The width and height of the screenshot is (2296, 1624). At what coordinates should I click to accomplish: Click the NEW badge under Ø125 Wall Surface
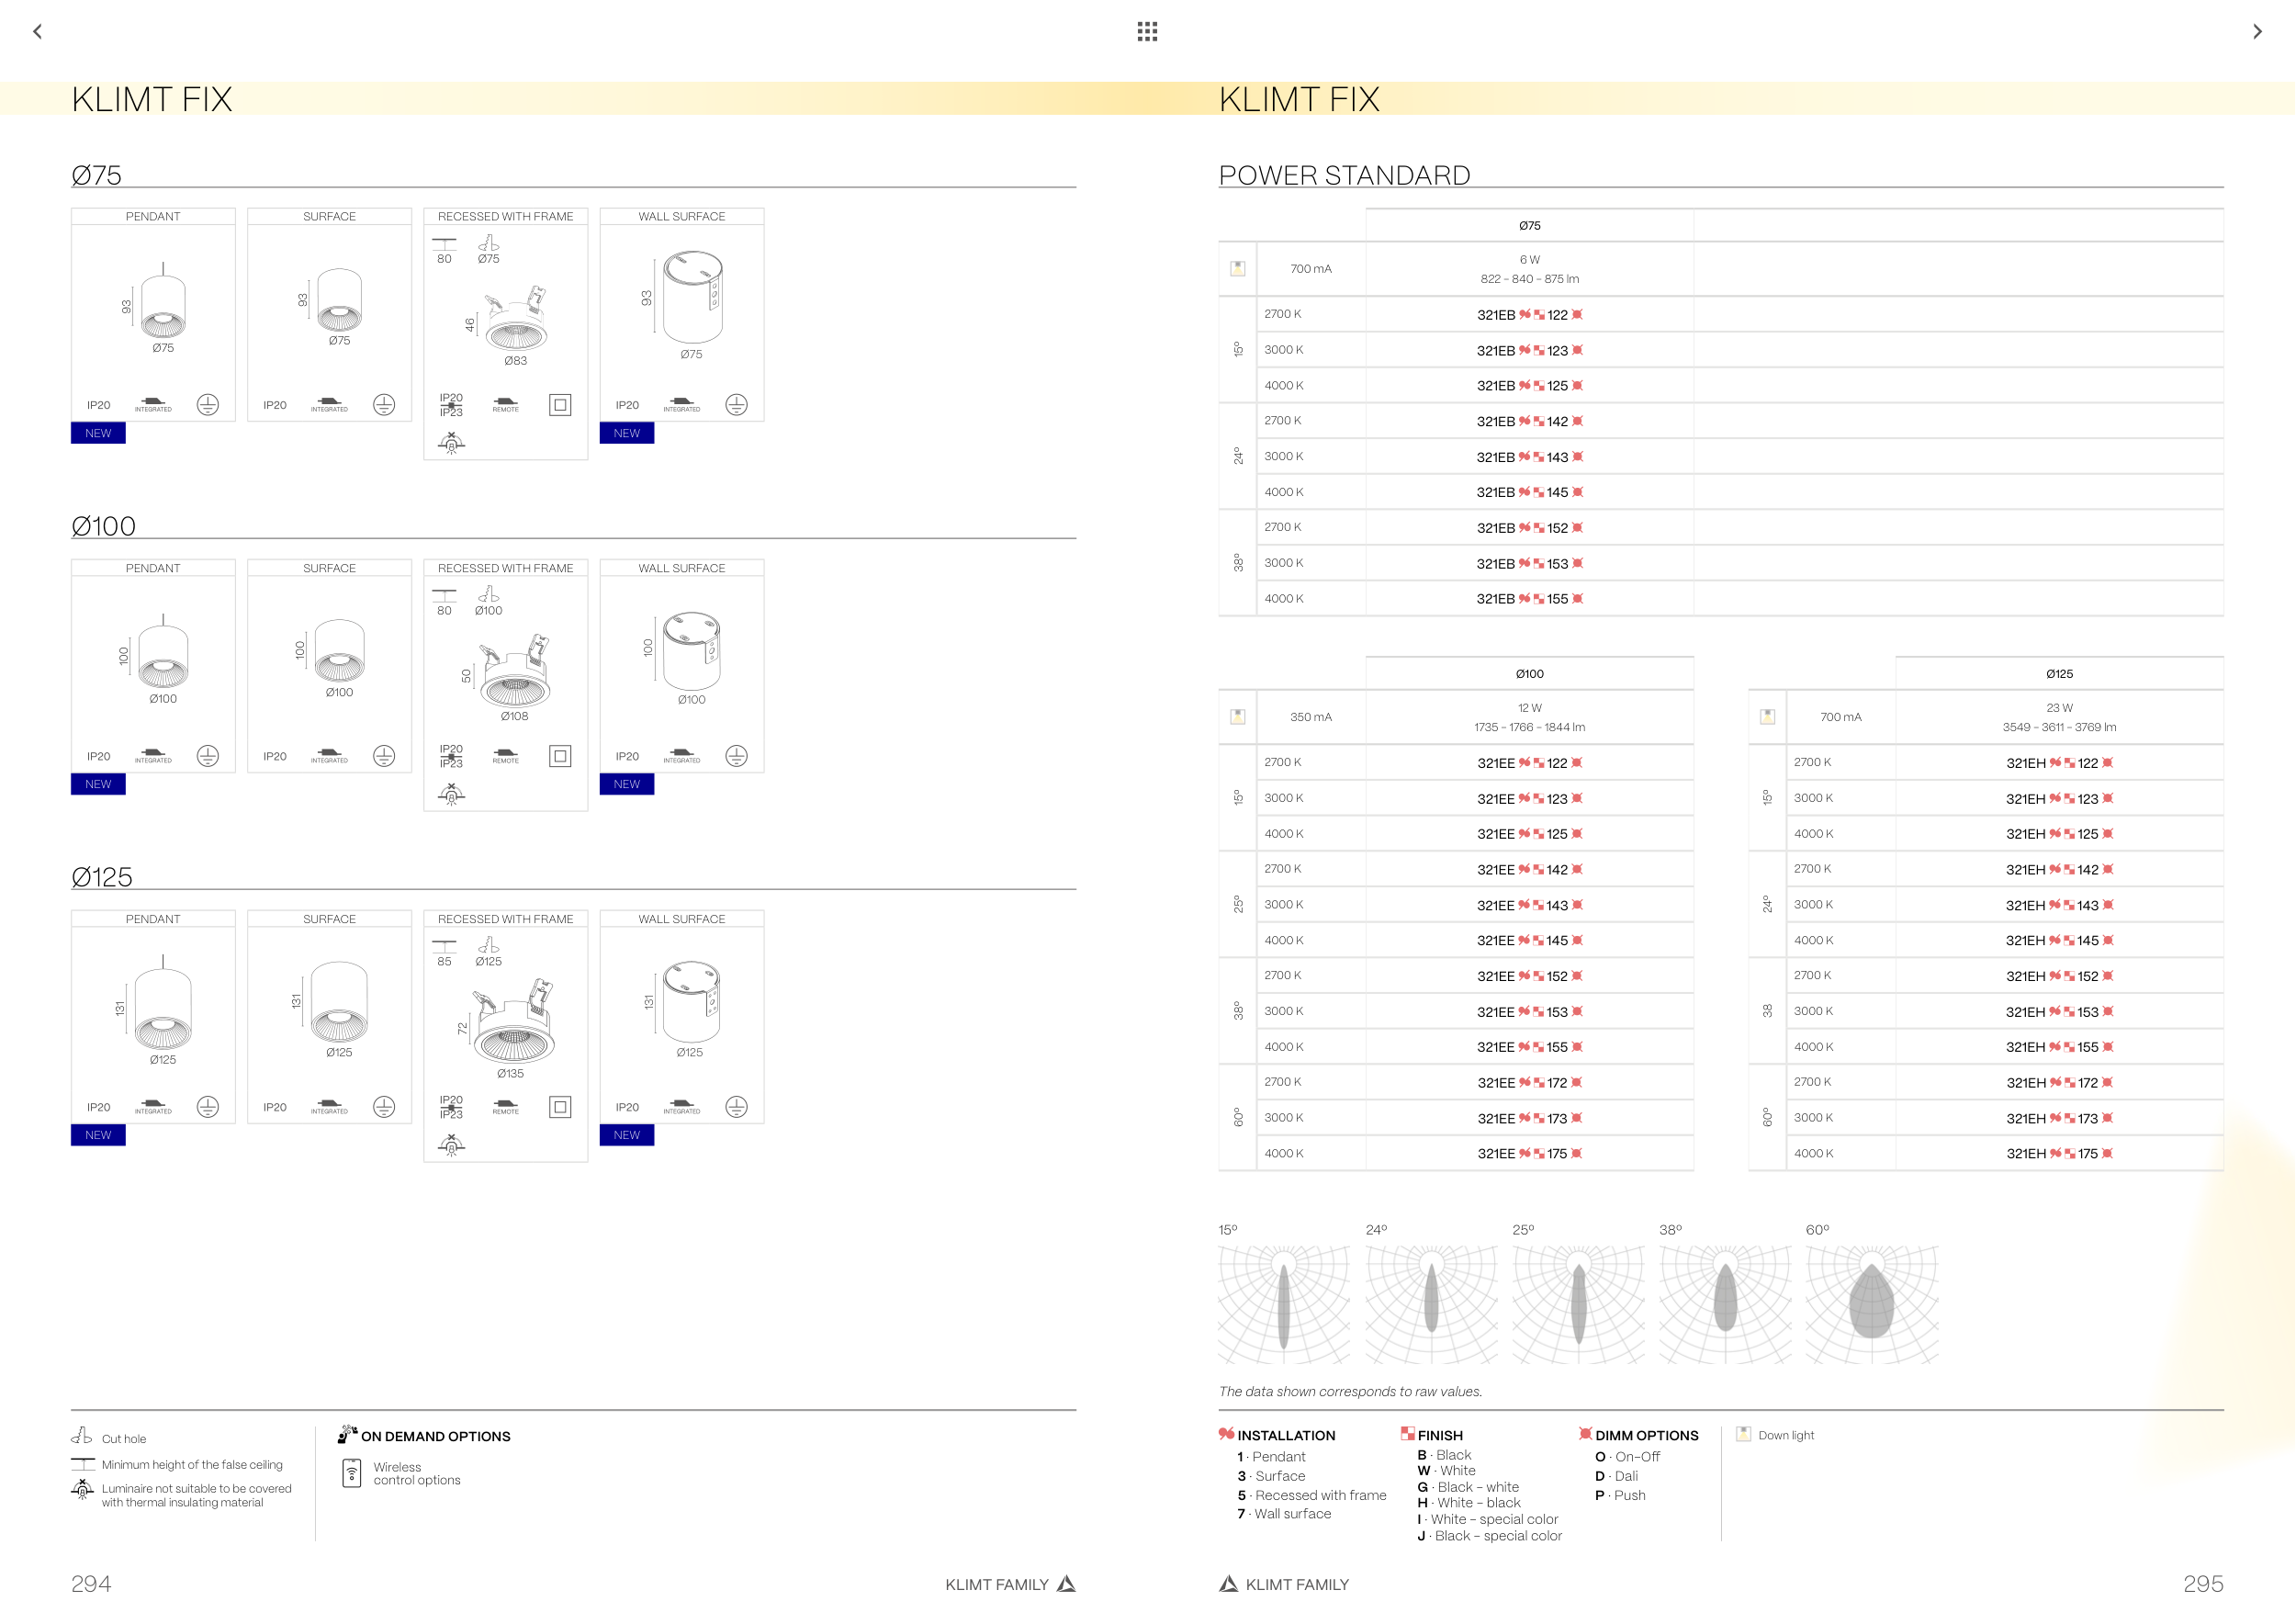(627, 1135)
